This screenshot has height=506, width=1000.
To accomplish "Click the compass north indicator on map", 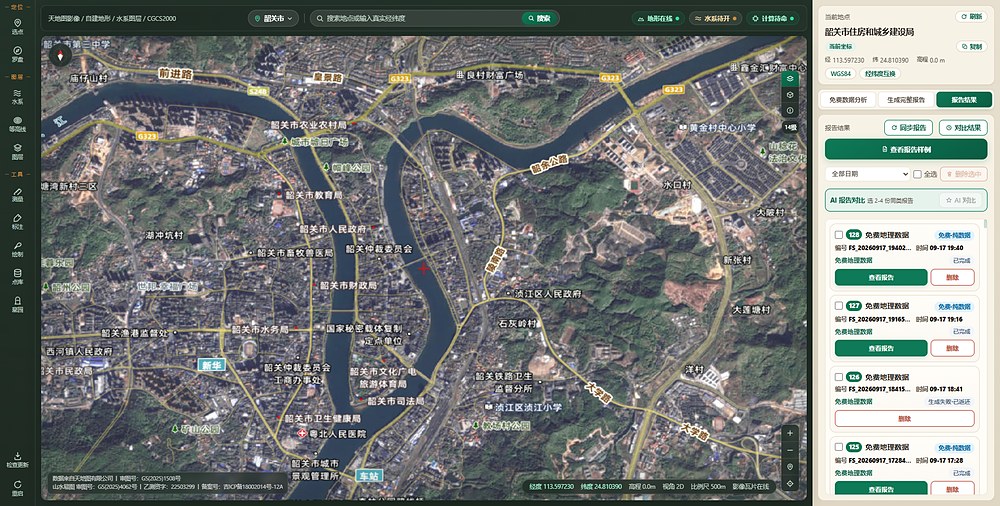I will click(61, 56).
